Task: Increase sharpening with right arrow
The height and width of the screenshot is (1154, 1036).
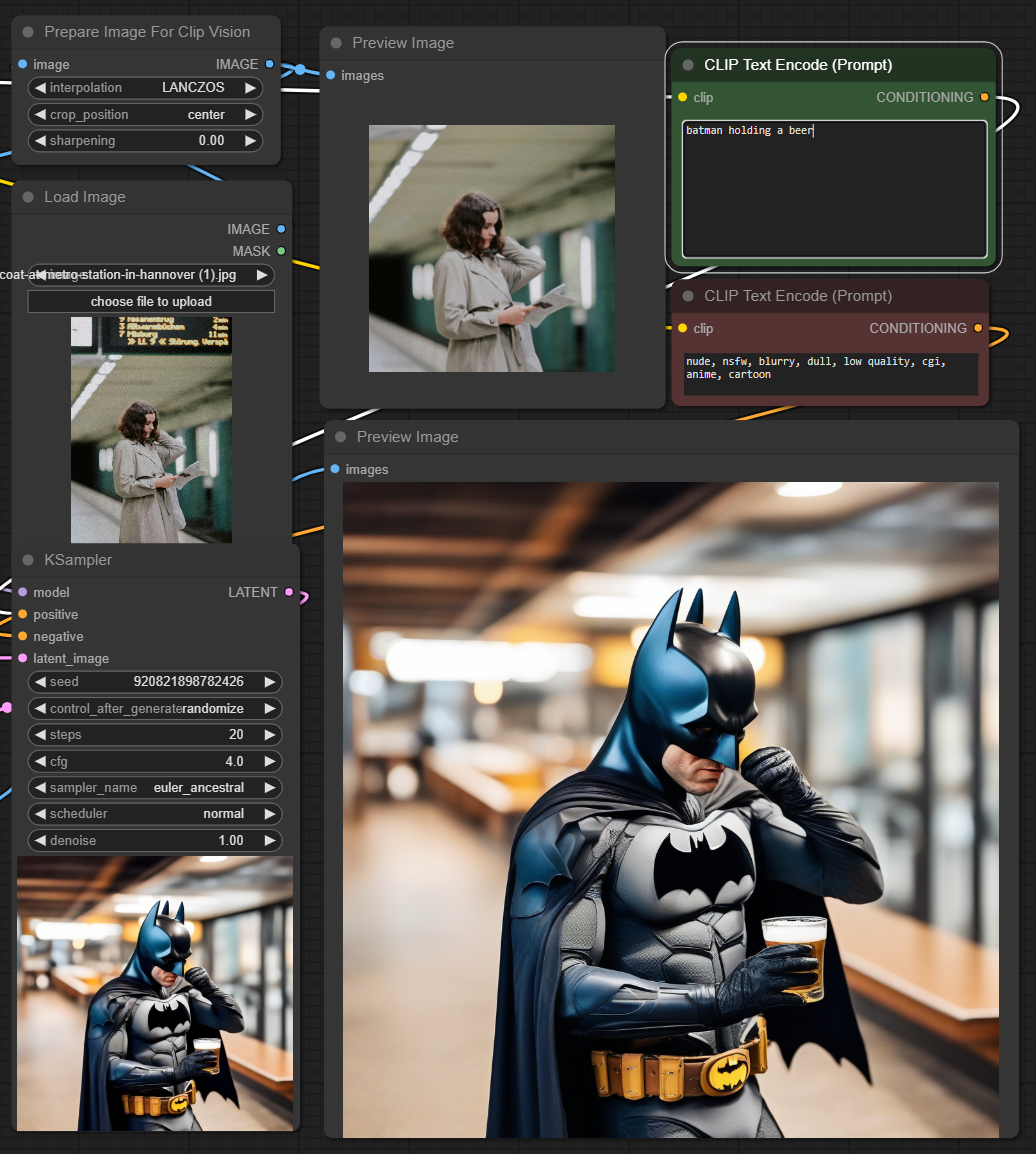Action: [x=251, y=141]
